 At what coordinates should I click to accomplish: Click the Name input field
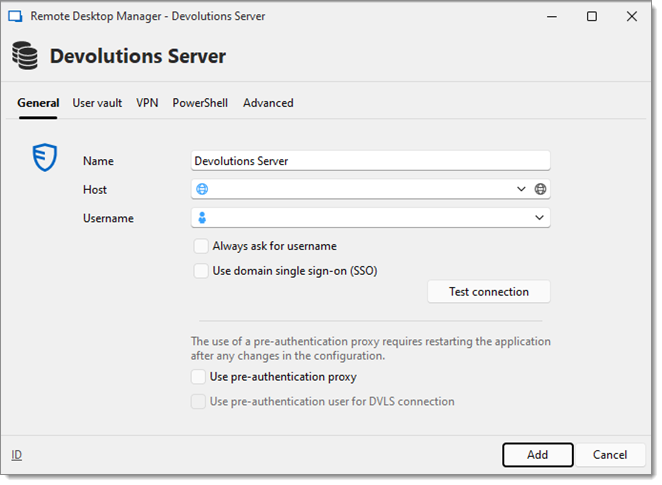(370, 161)
